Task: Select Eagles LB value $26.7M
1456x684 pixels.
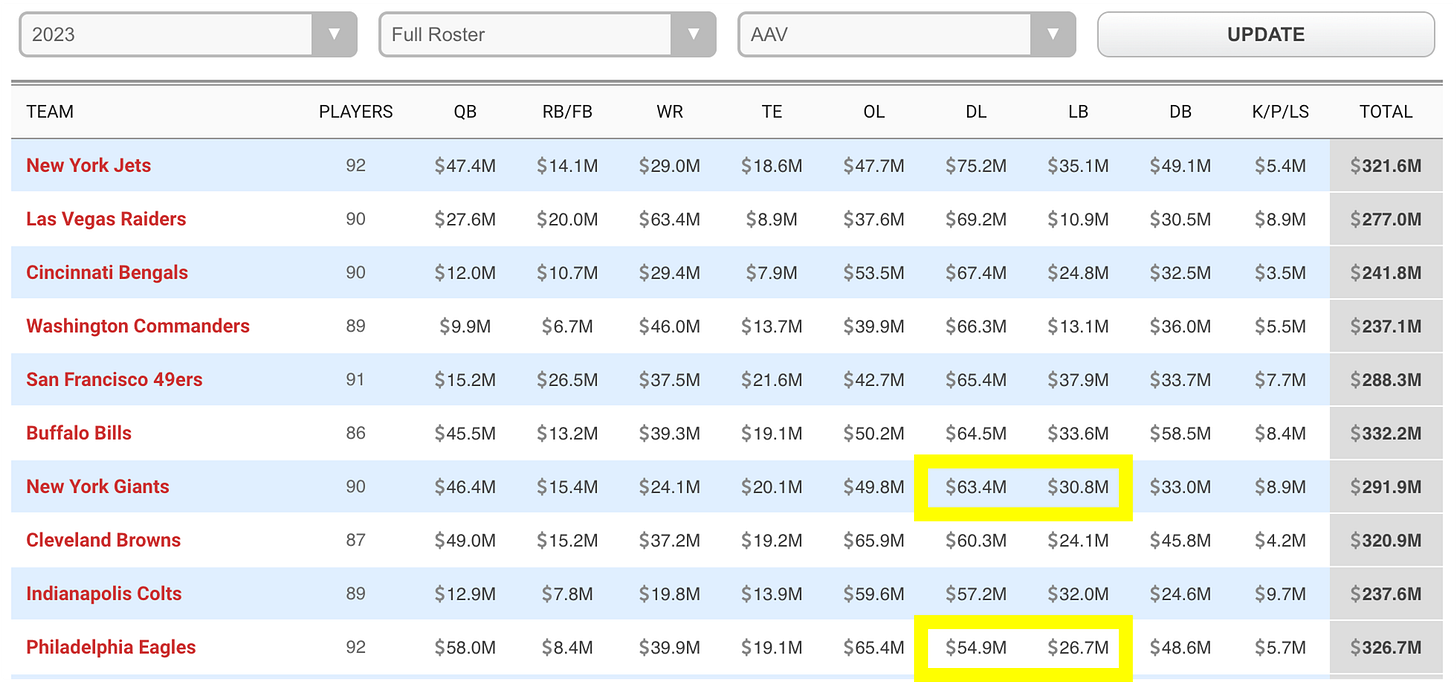Action: (x=1078, y=647)
